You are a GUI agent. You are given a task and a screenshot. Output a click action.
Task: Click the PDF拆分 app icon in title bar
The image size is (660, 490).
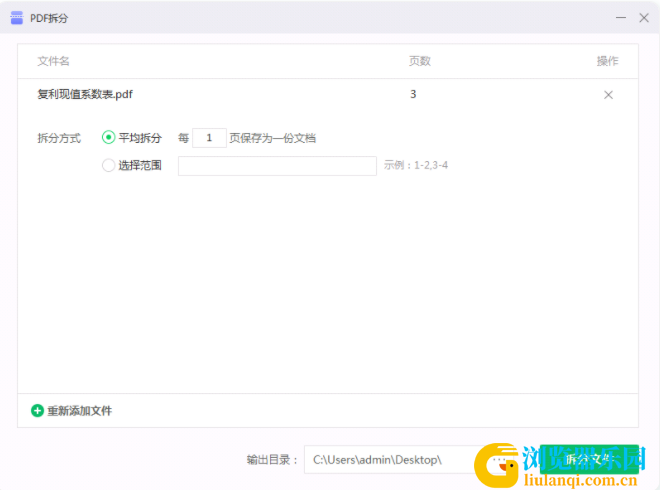(17, 18)
